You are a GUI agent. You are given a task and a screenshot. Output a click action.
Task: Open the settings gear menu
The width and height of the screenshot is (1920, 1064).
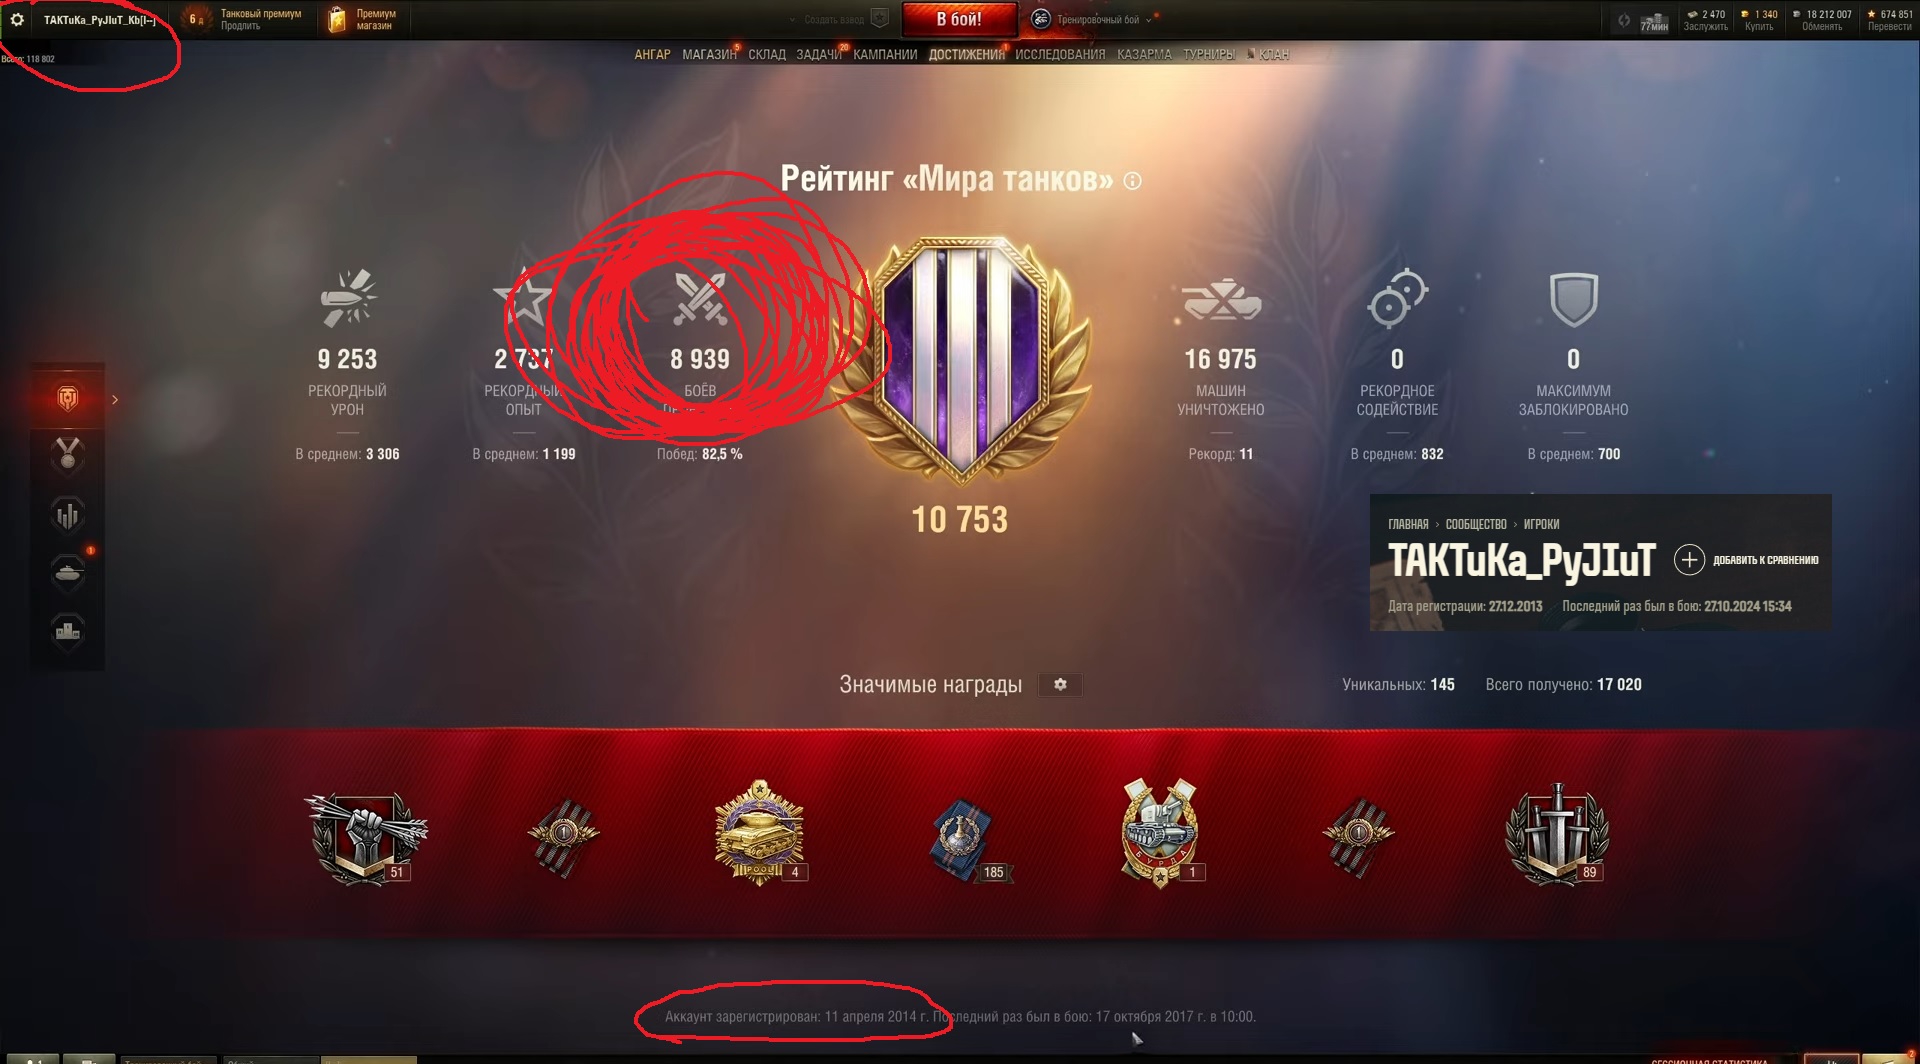(x=17, y=19)
